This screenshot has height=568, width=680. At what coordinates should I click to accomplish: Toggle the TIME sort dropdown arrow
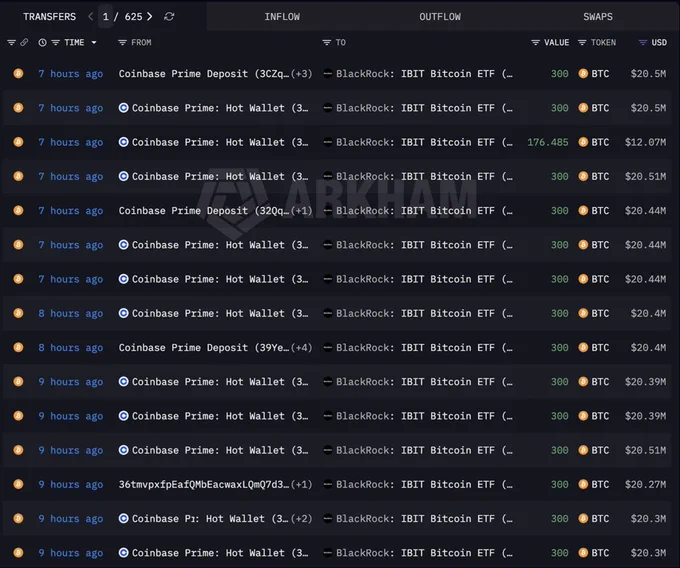pos(94,42)
